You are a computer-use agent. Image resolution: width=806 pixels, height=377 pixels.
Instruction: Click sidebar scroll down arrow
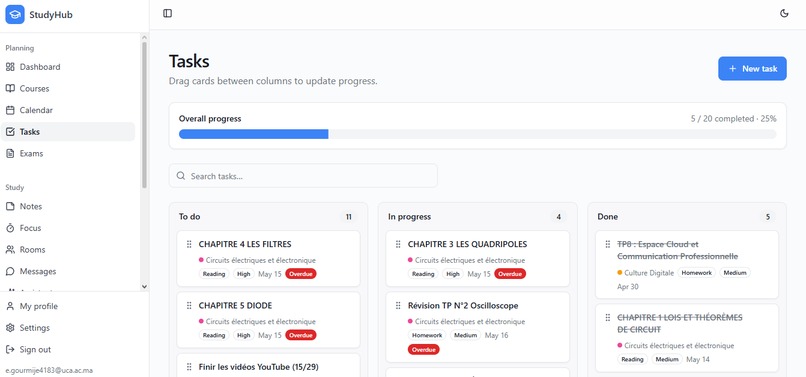pos(144,286)
